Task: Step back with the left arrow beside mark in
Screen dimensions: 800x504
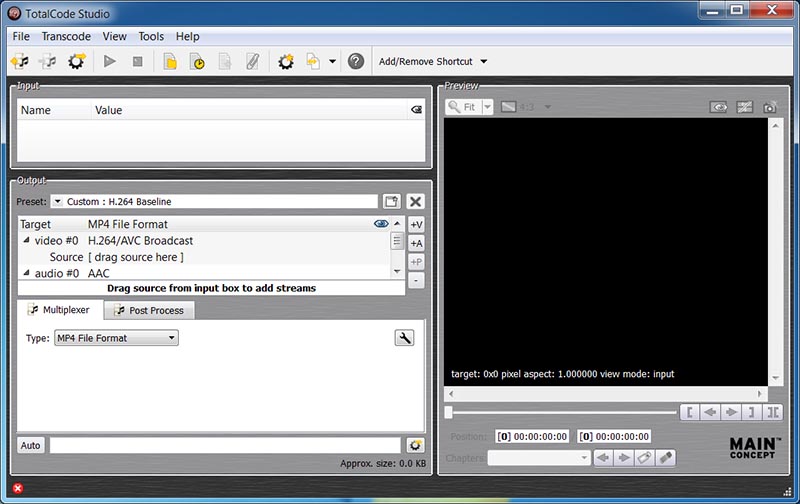Action: tap(710, 412)
